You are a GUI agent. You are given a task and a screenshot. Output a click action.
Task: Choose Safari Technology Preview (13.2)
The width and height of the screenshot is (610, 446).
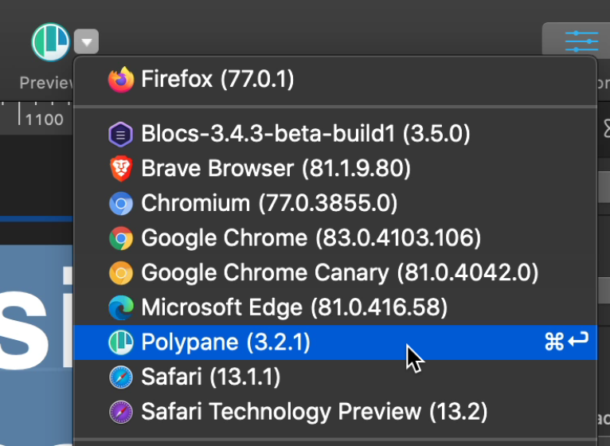(335, 412)
